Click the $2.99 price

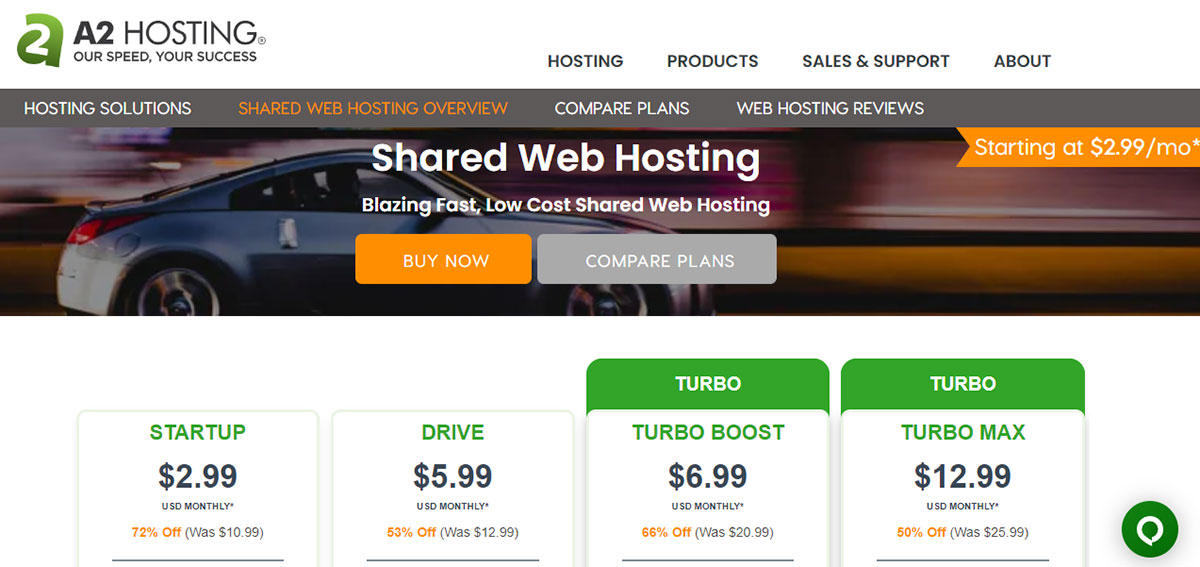pyautogui.click(x=198, y=476)
